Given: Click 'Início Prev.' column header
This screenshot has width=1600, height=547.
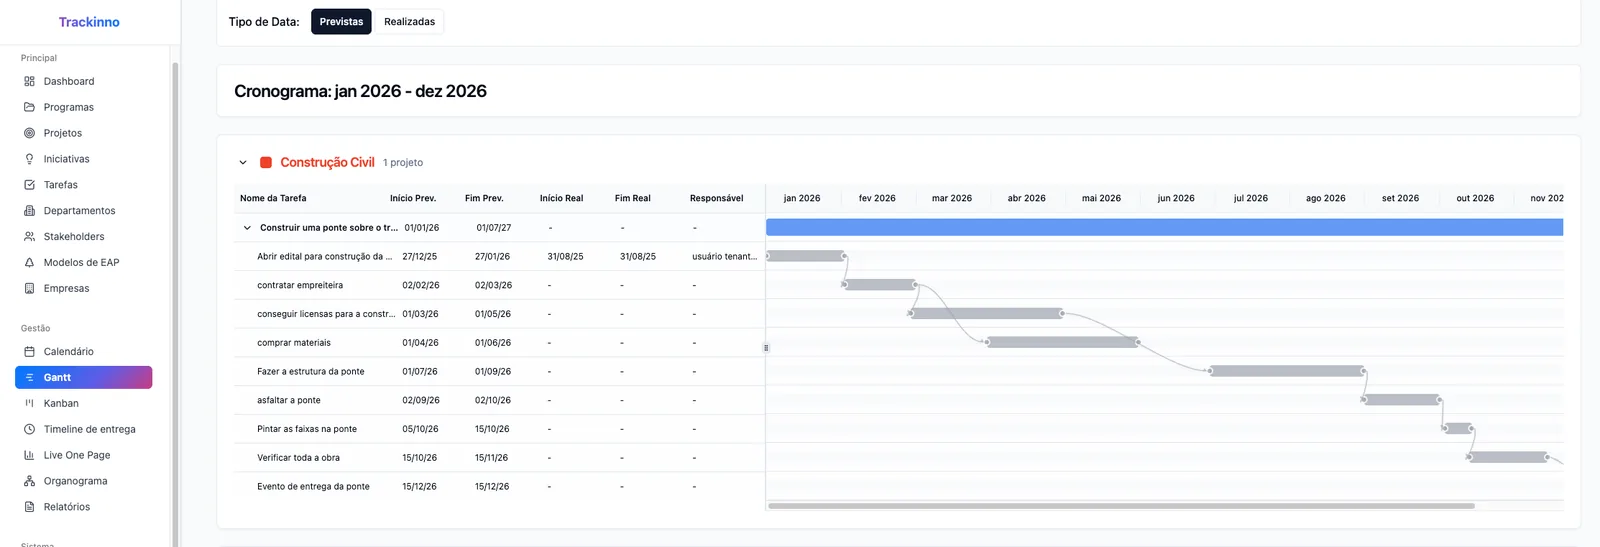Looking at the screenshot, I should [413, 199].
